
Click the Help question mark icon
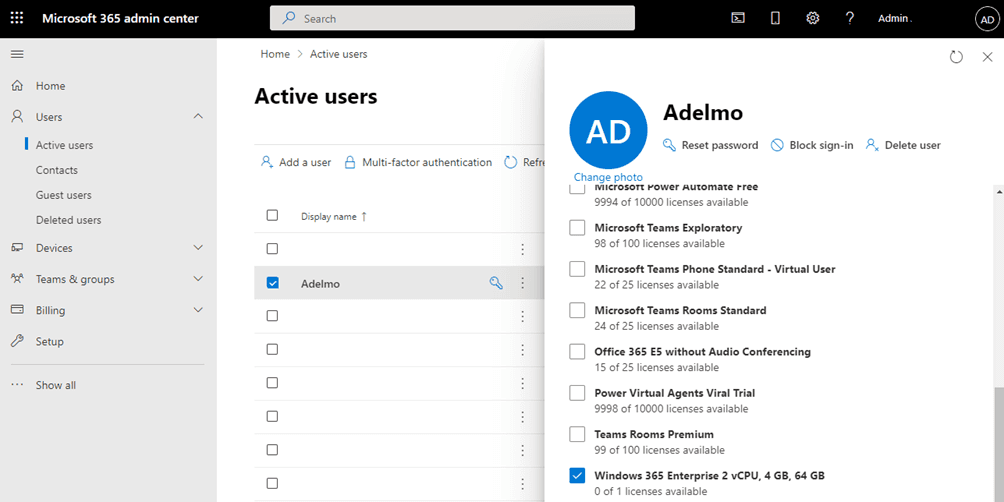pos(850,19)
